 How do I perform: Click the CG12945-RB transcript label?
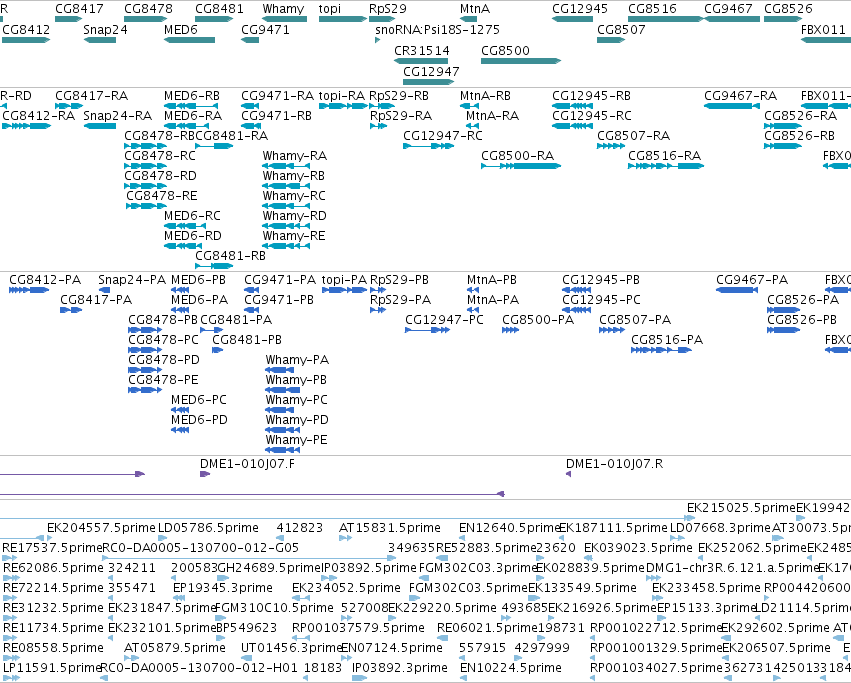pyautogui.click(x=592, y=96)
